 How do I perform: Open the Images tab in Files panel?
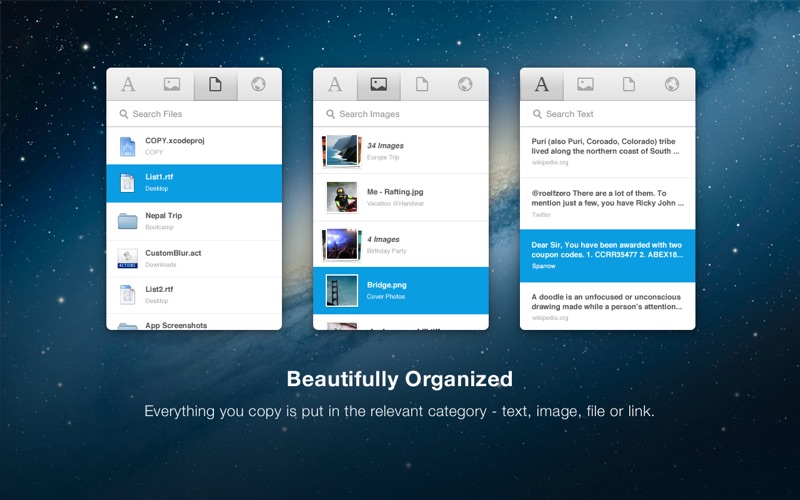[172, 84]
